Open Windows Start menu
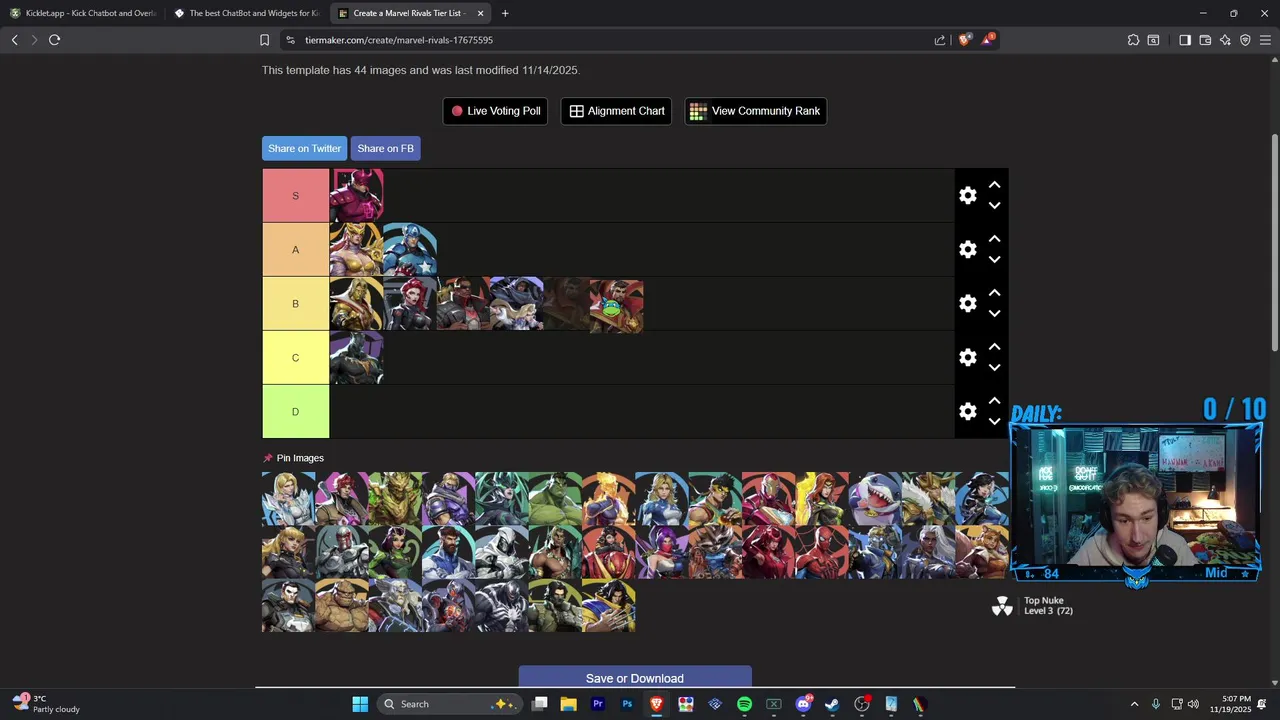Screen dimensions: 1280x720 (360, 704)
